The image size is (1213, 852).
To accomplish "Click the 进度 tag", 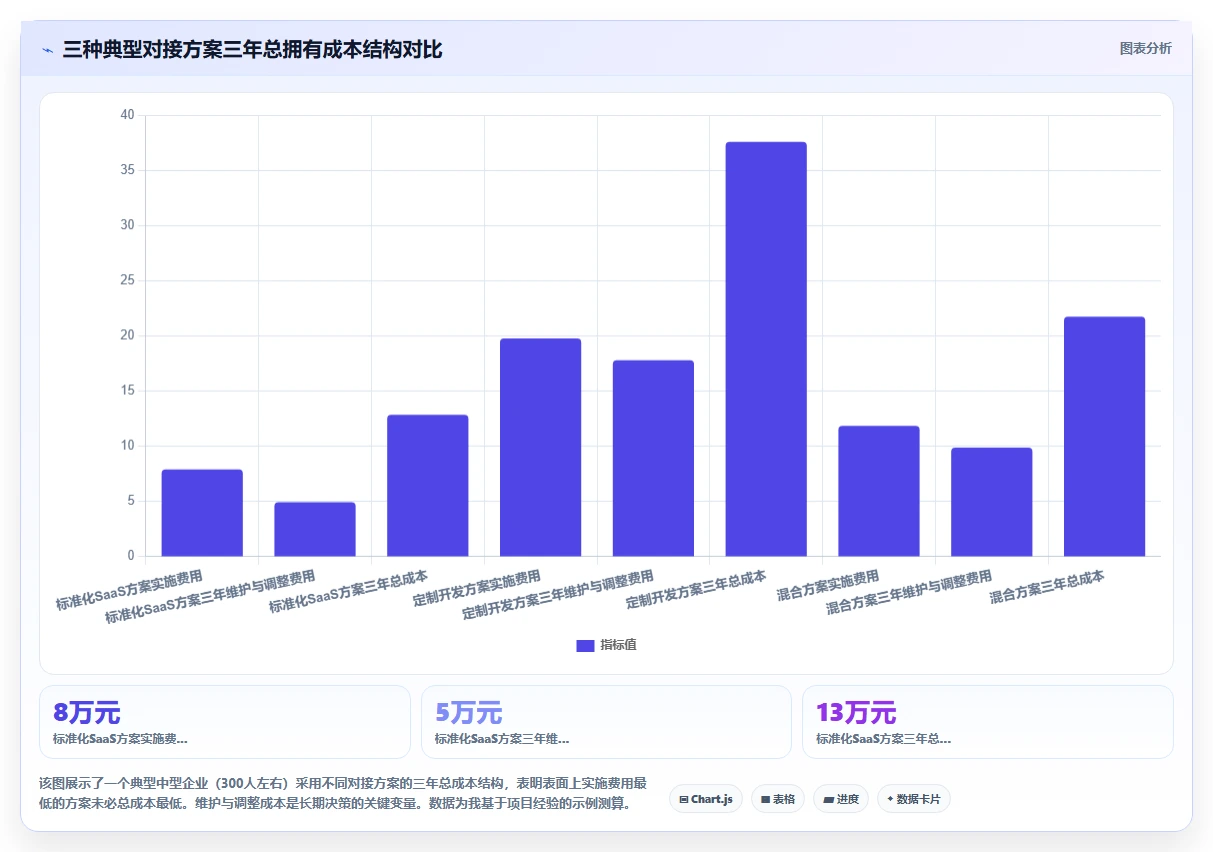I will 841,799.
